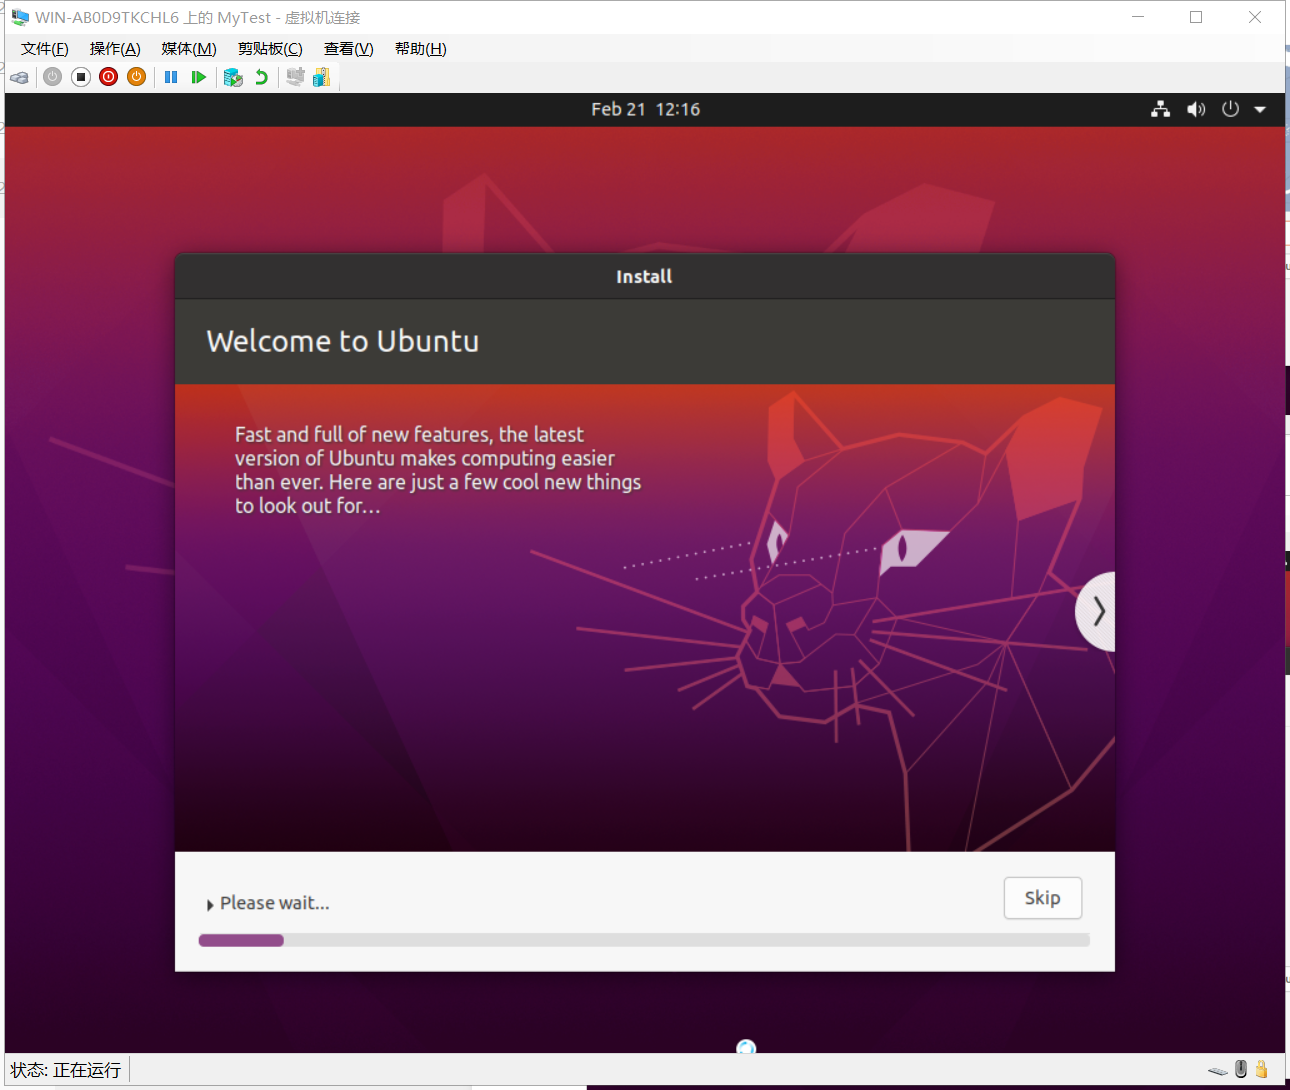Screen dimensions: 1290x1090
Task: Create a checkpoint using toolbar icon
Action: pos(233,77)
